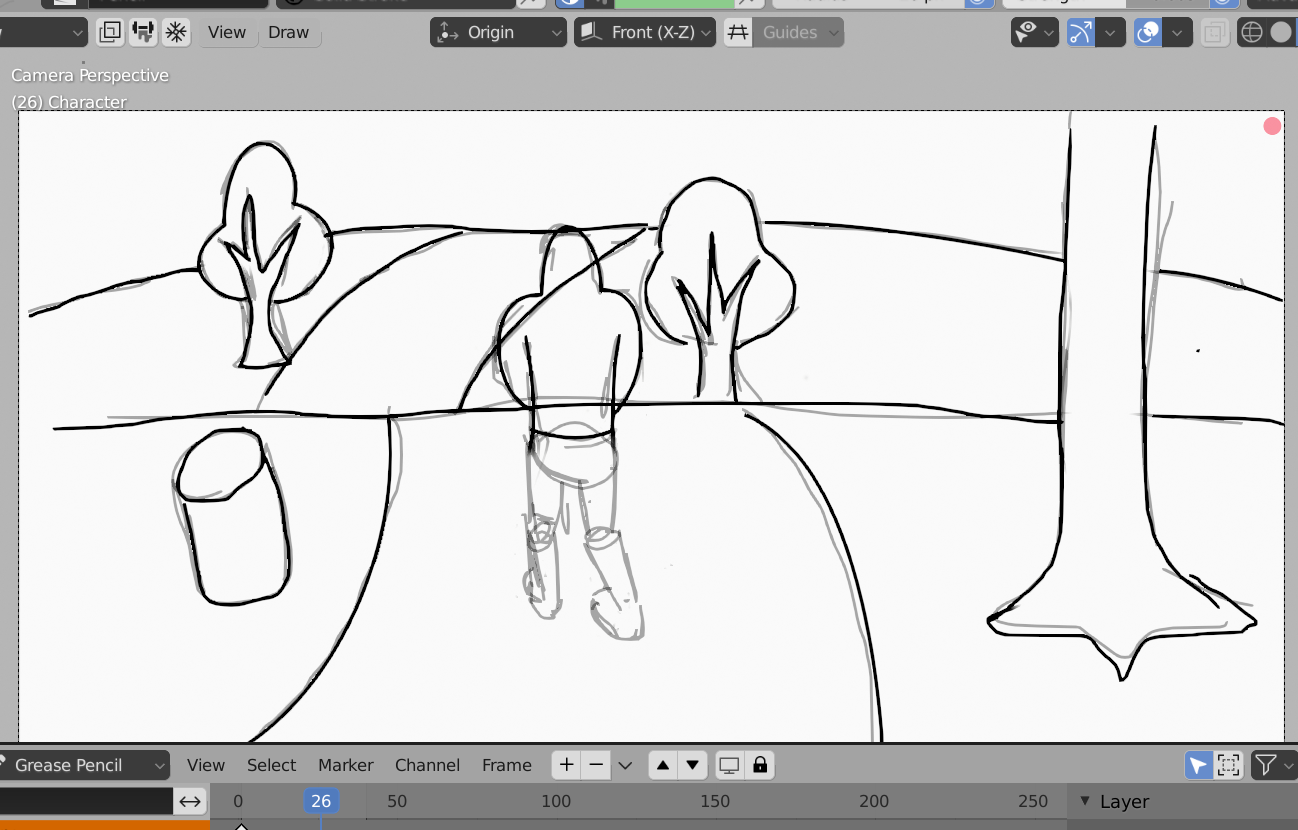Open the dopesheet View menu

(206, 765)
